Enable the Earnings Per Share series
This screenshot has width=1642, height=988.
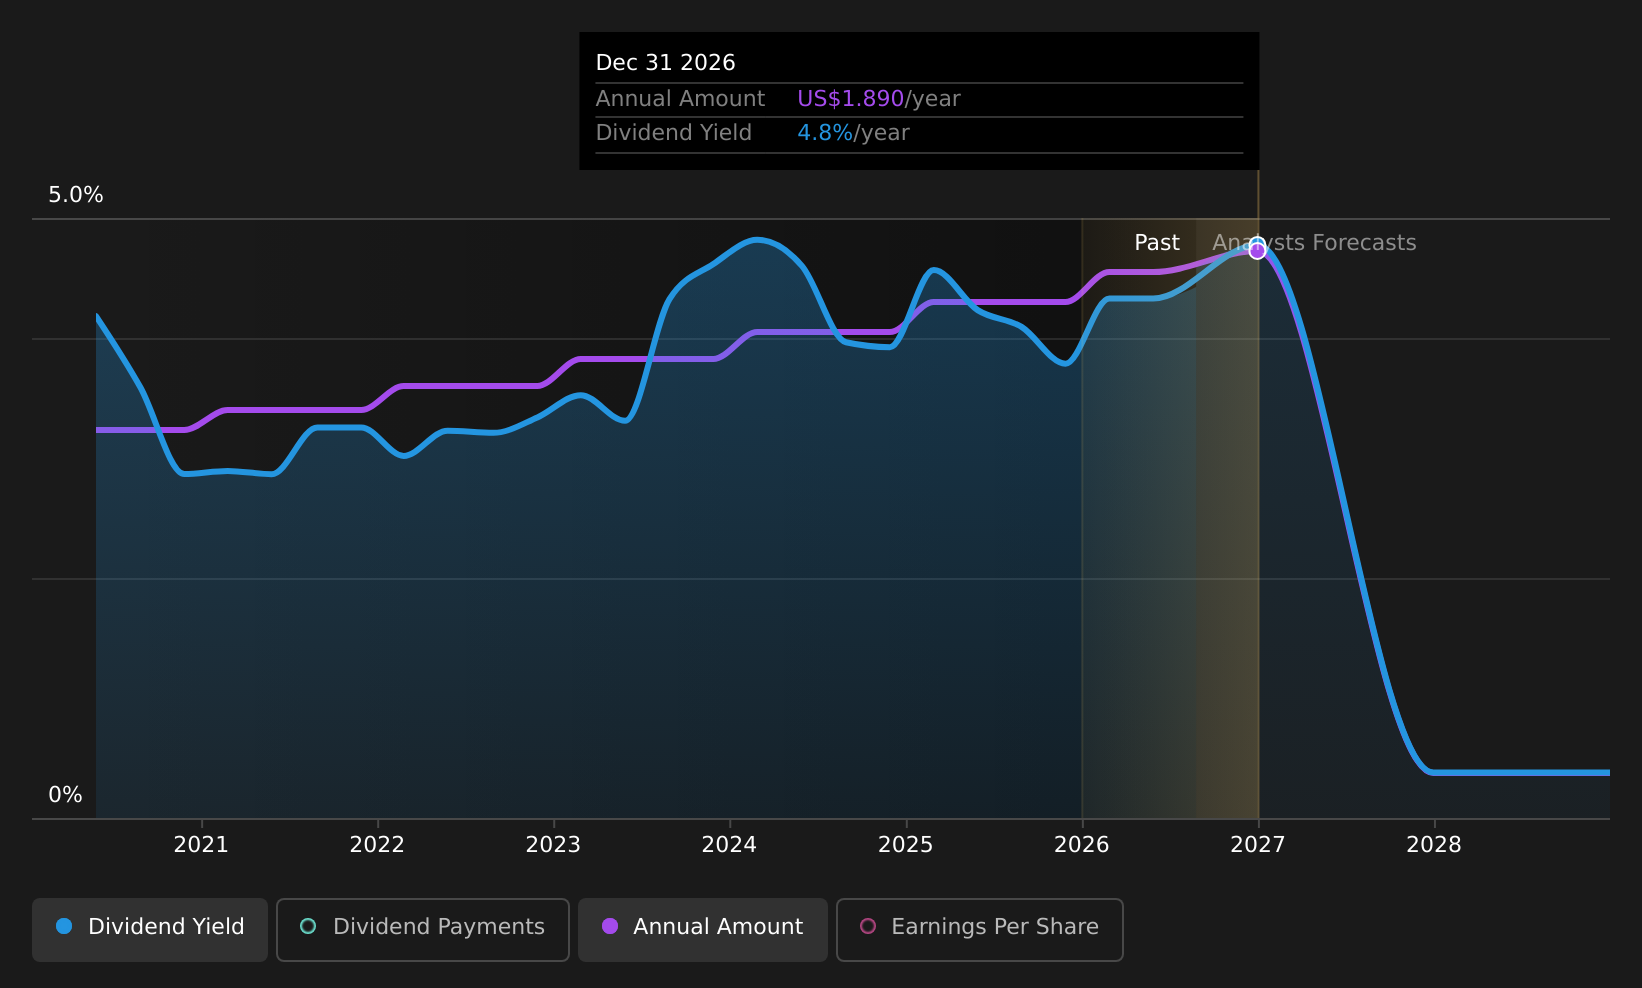[x=980, y=930]
